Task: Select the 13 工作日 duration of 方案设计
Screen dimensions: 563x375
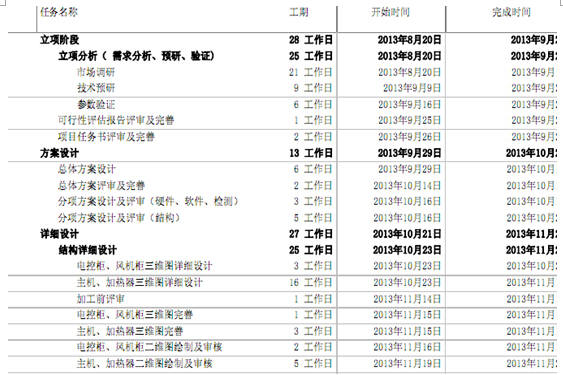Action: tap(311, 153)
